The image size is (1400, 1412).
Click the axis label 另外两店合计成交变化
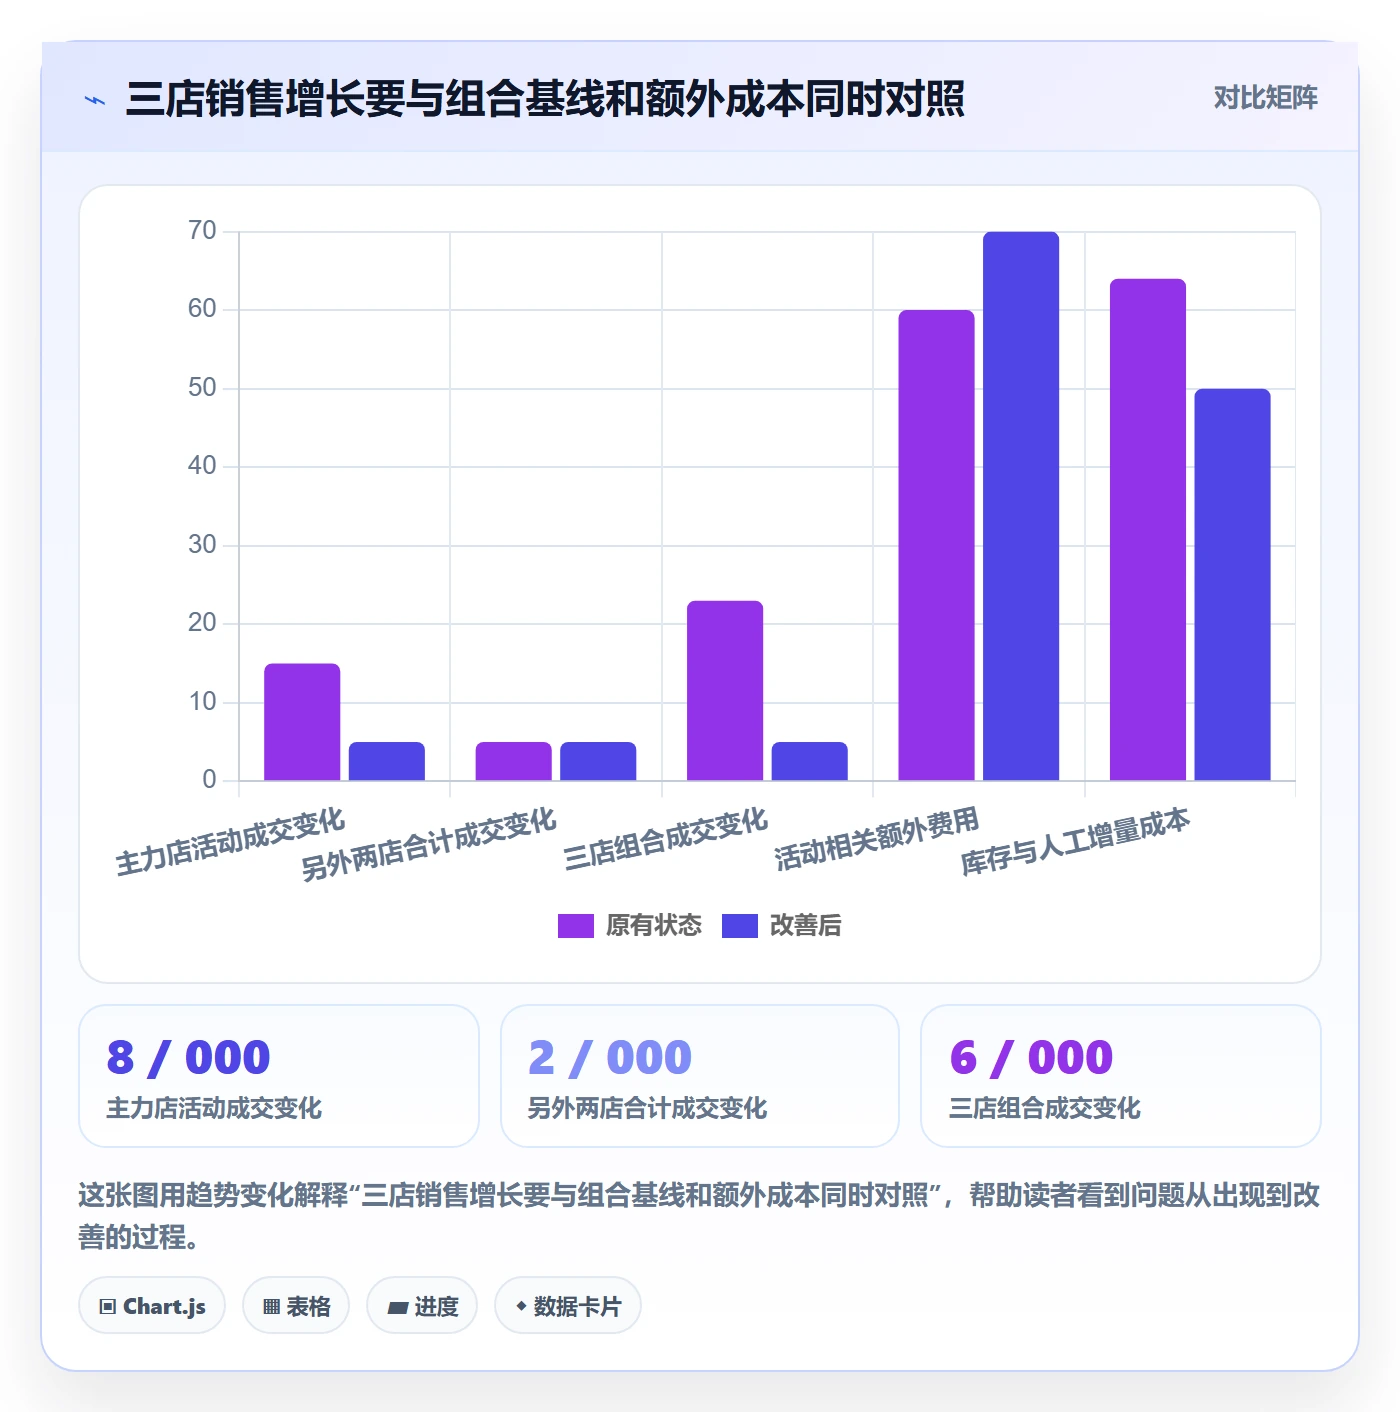click(x=429, y=844)
